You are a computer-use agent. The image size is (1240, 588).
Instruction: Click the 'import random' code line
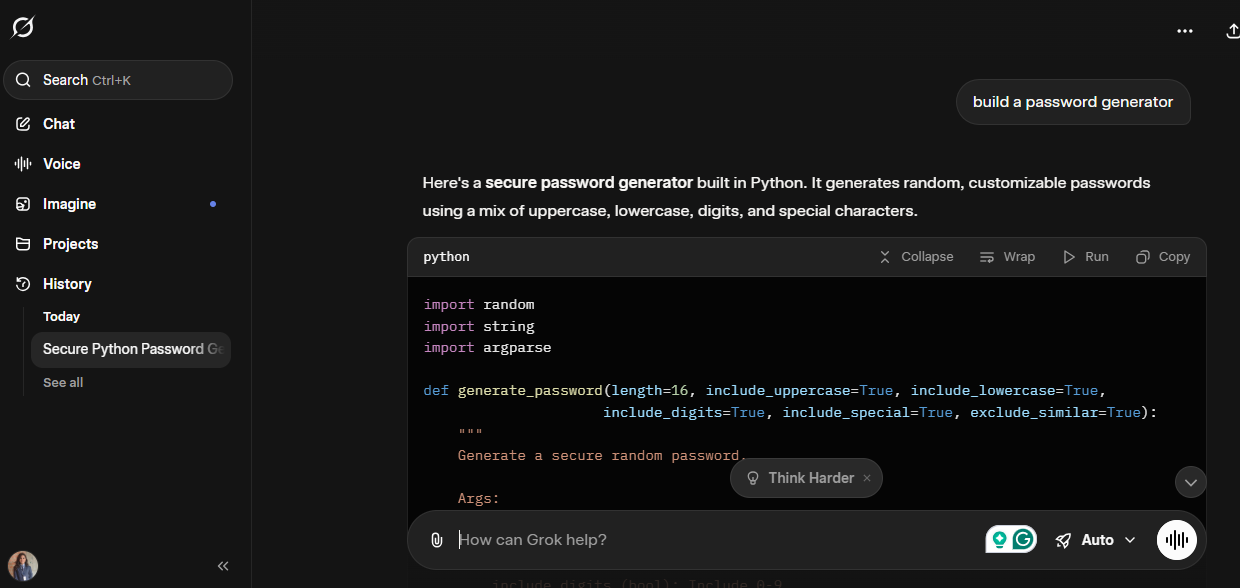pyautogui.click(x=479, y=304)
